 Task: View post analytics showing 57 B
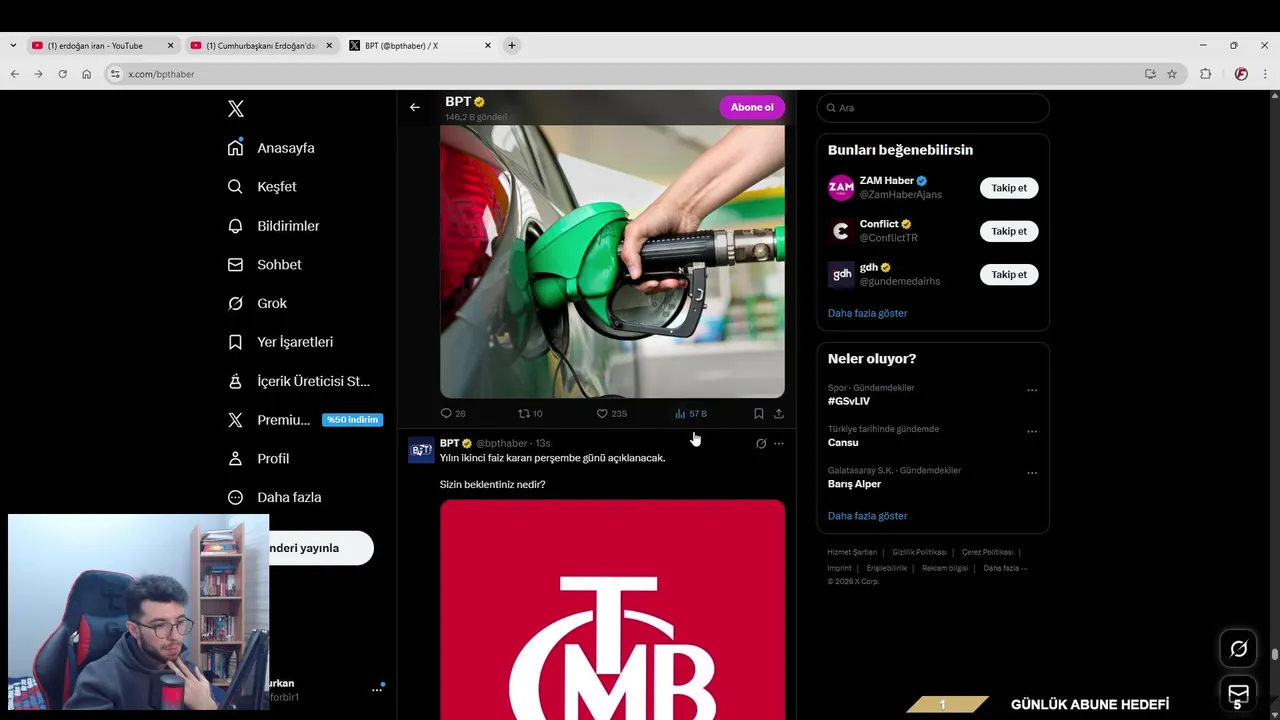point(690,413)
